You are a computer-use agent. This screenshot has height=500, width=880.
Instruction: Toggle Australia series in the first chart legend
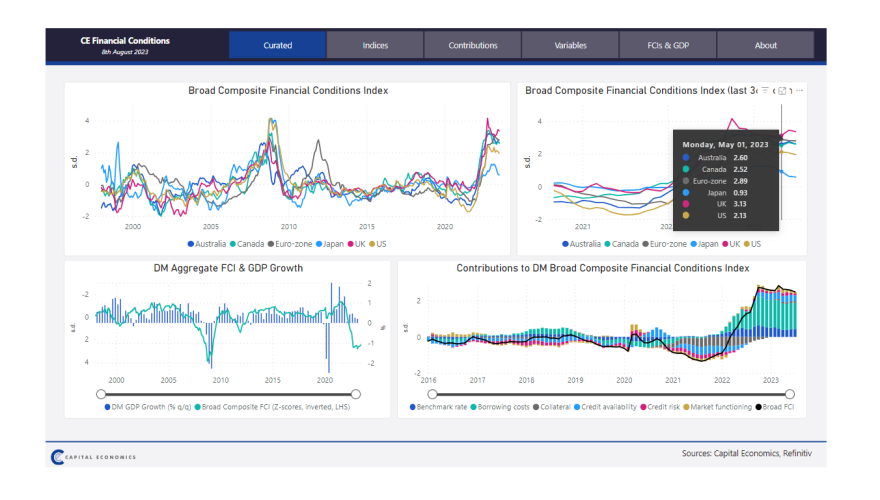[191, 244]
